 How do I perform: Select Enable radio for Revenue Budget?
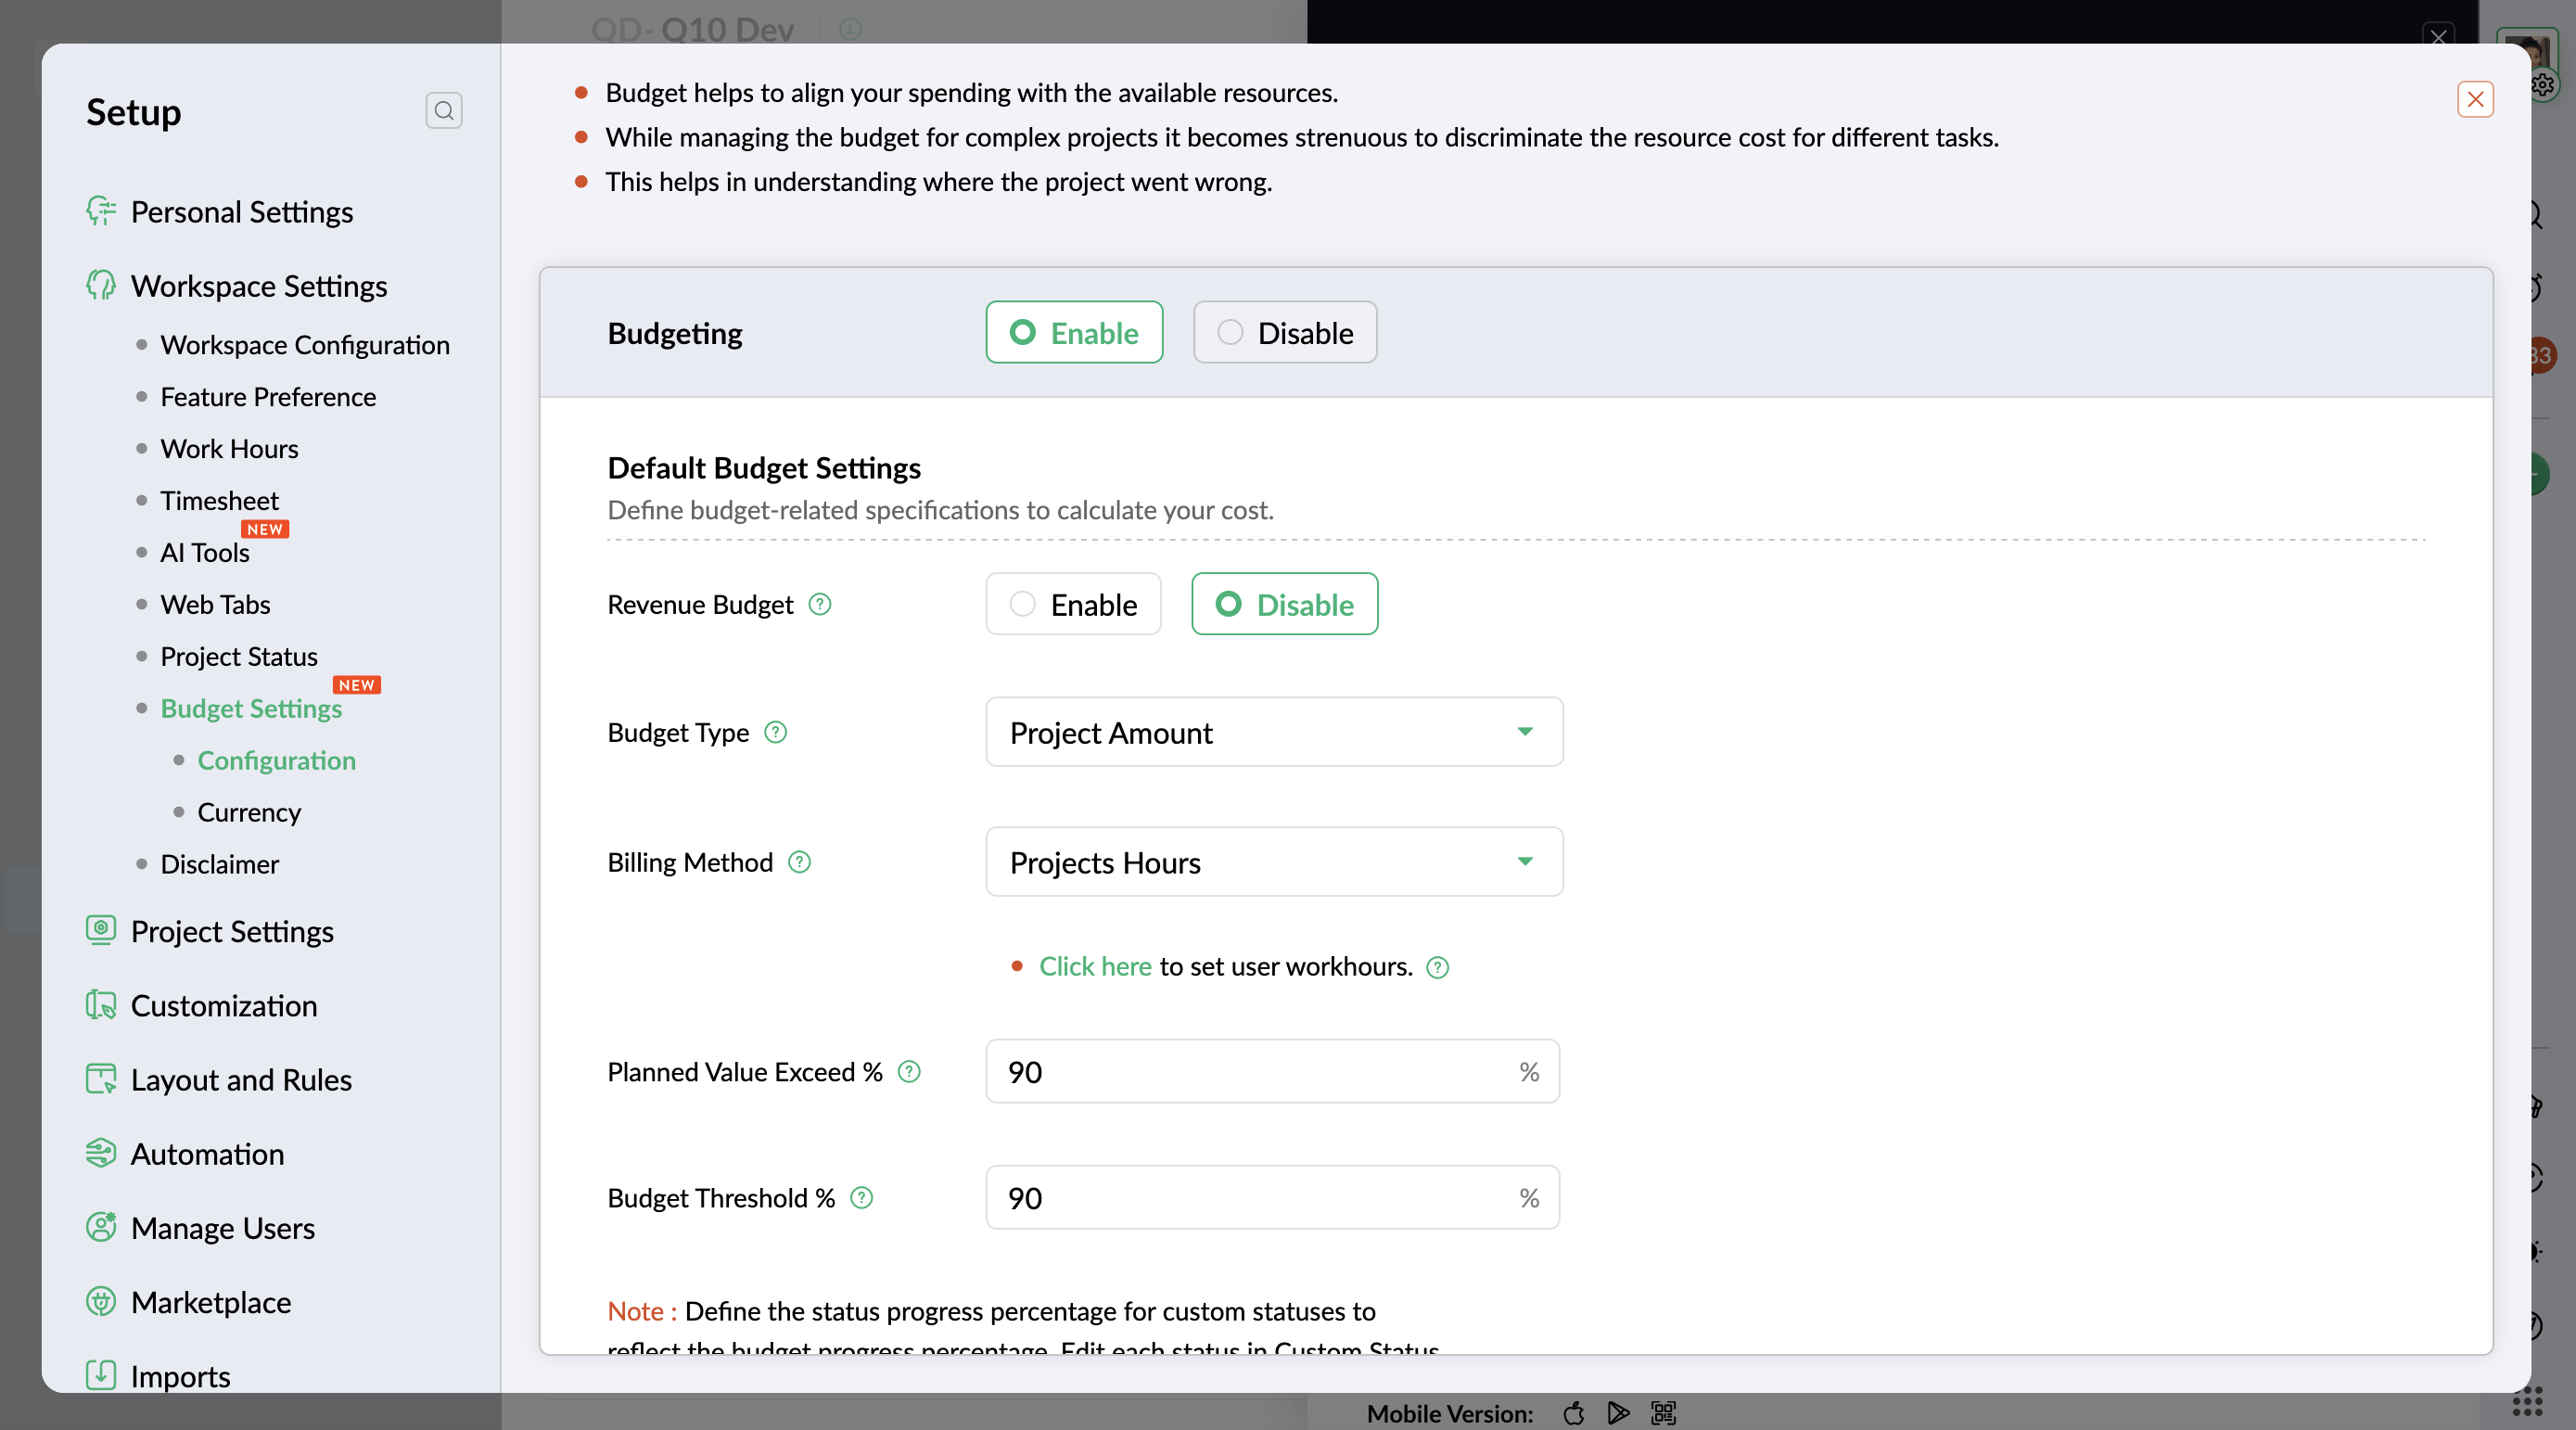tap(1073, 604)
